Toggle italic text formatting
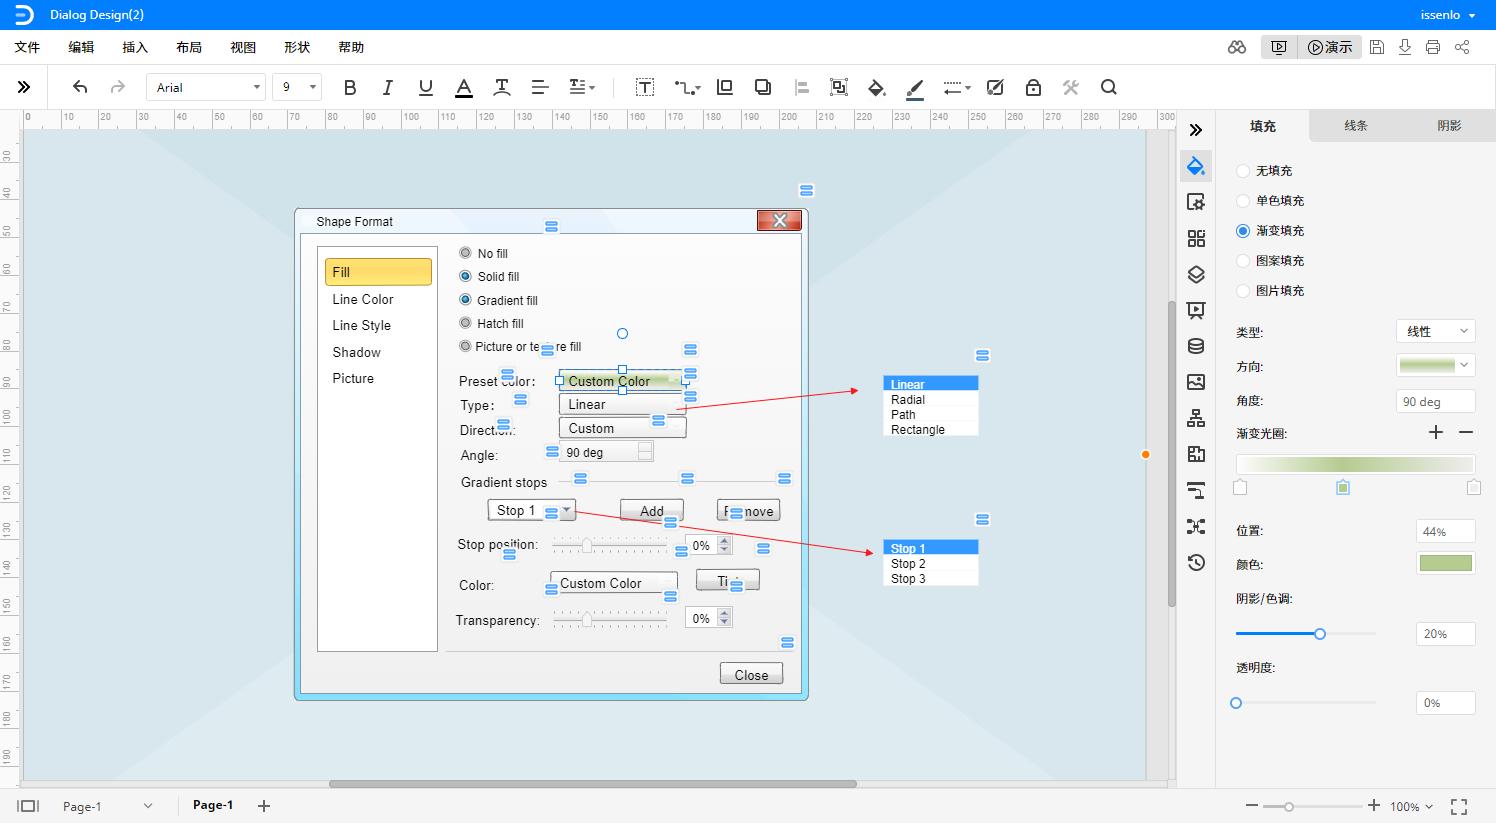 click(x=388, y=88)
